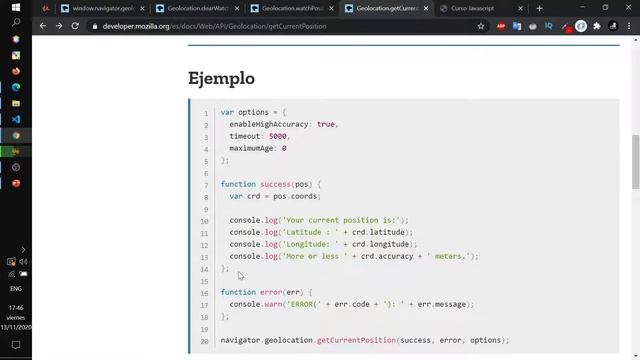Click 'crd.latitude' in code line 11
This screenshot has width=640, height=360.
(378, 232)
